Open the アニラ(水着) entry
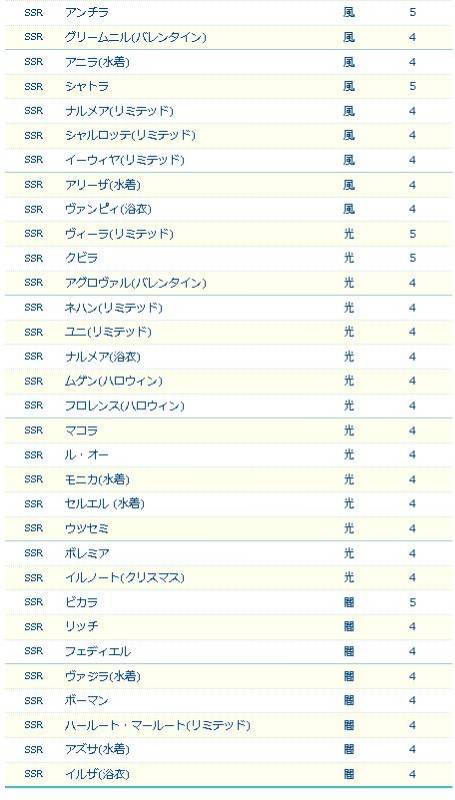455x800 pixels. tap(97, 62)
